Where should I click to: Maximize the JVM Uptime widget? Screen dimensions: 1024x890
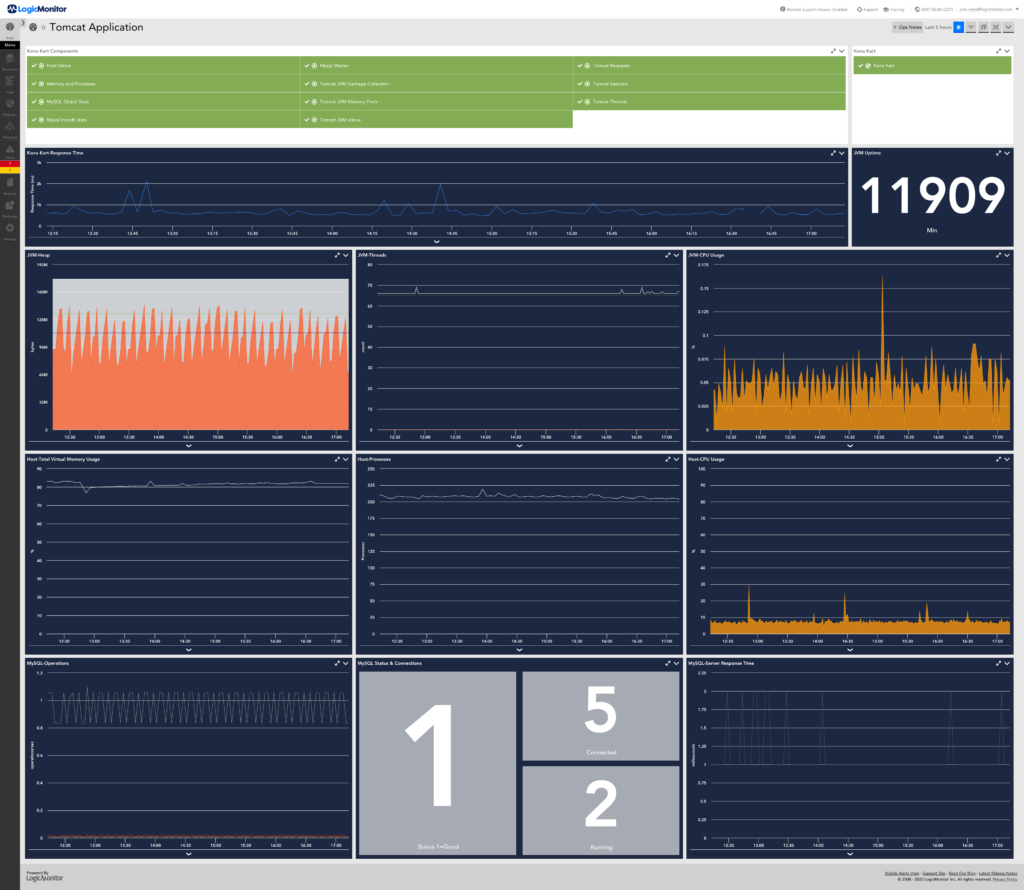tap(999, 153)
